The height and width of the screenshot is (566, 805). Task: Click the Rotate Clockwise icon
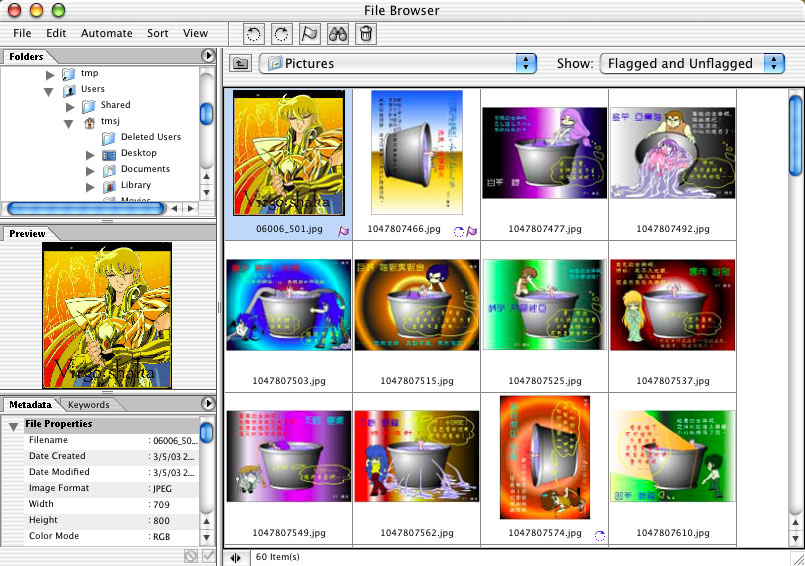(x=282, y=34)
